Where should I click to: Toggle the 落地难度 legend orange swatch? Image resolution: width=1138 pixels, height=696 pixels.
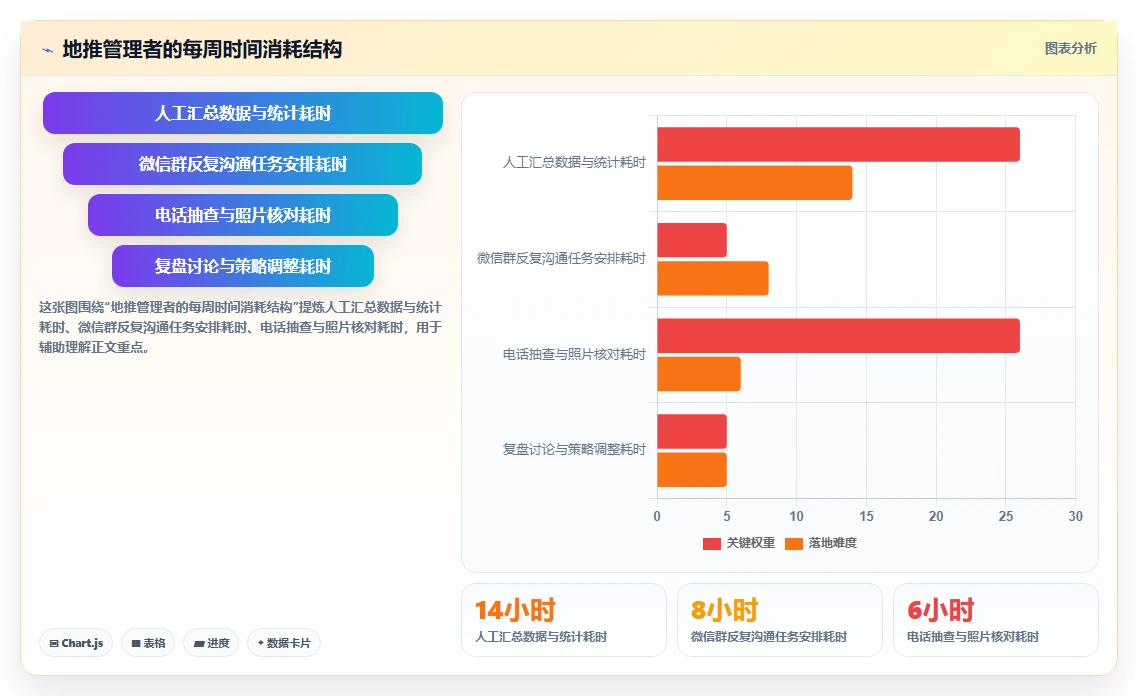point(794,544)
